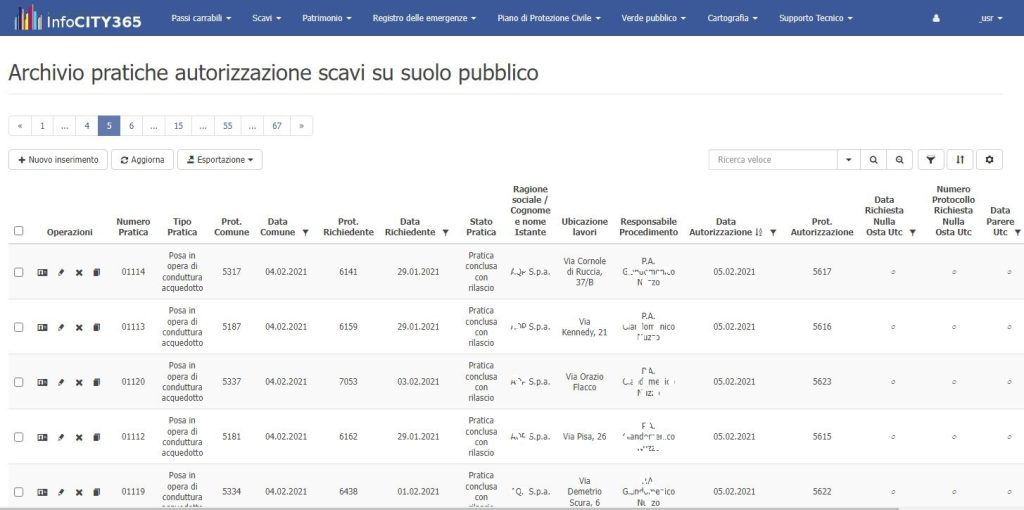Open the Passi carrabili dropdown menu
Image resolution: width=1024 pixels, height=510 pixels.
tap(201, 18)
